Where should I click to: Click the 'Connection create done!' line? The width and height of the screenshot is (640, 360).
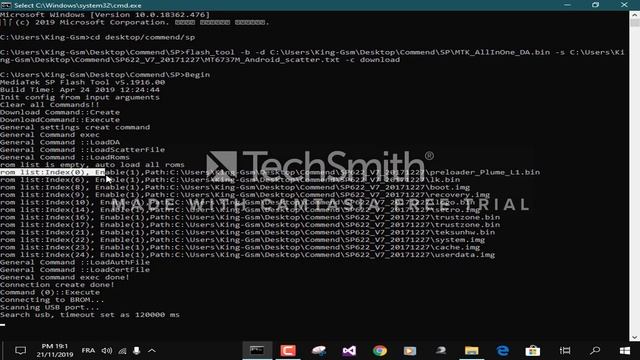(x=58, y=284)
